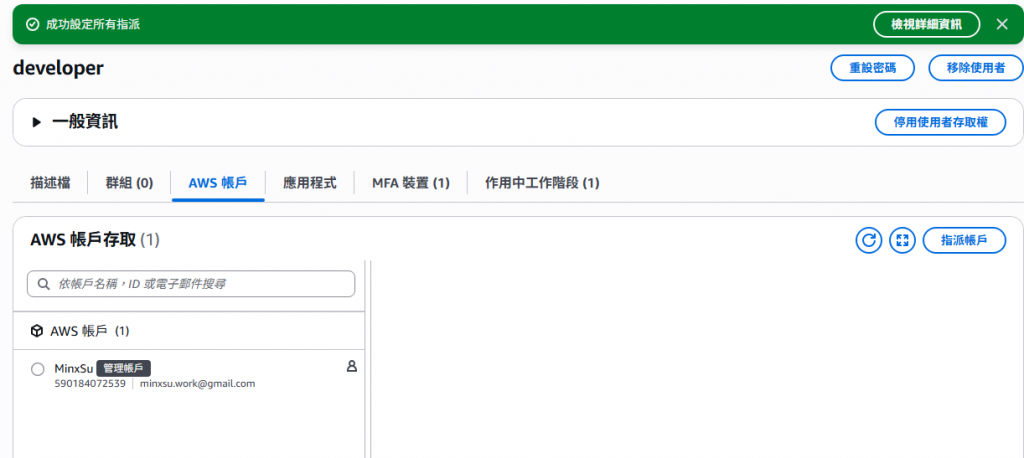Viewport: 1024px width, 458px height.
Task: Switch to 作用中工作階段 (1) tab
Action: (542, 183)
